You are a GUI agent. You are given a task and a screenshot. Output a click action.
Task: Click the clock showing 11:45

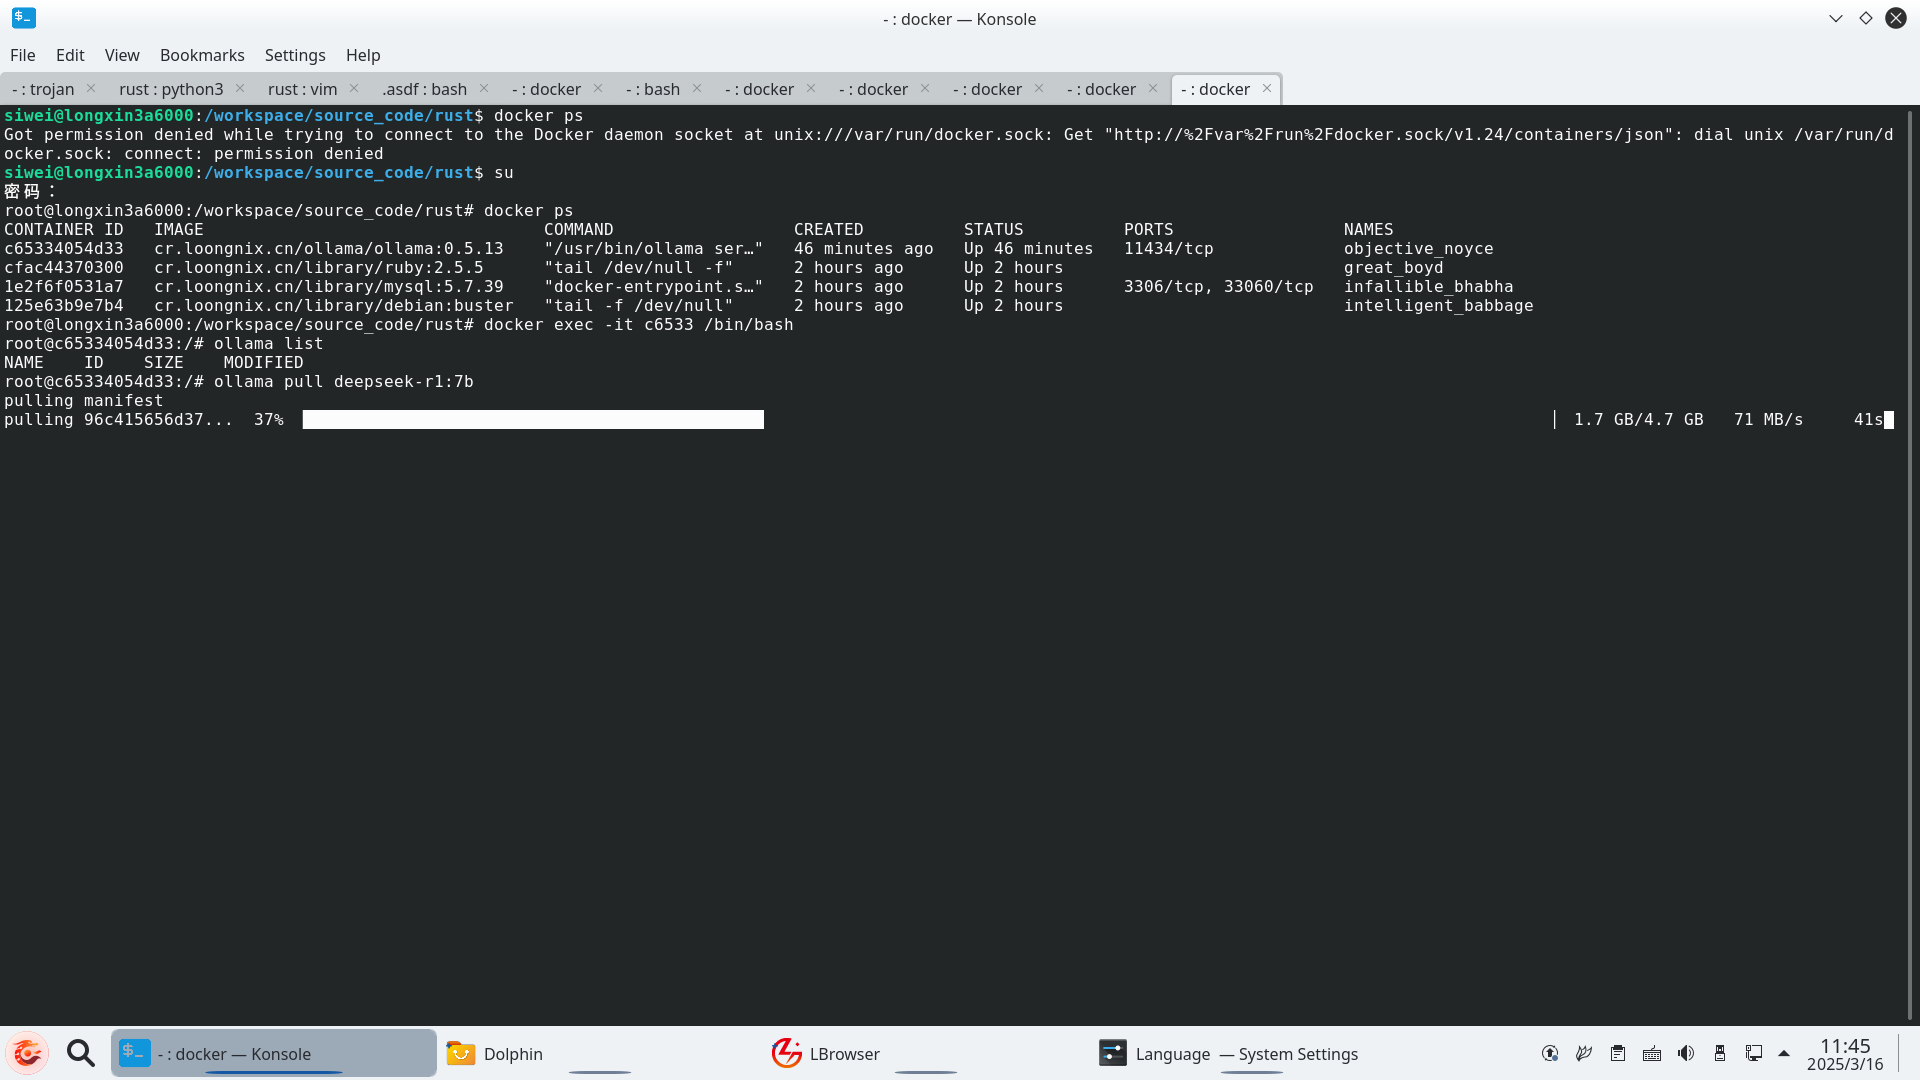click(x=1845, y=1053)
